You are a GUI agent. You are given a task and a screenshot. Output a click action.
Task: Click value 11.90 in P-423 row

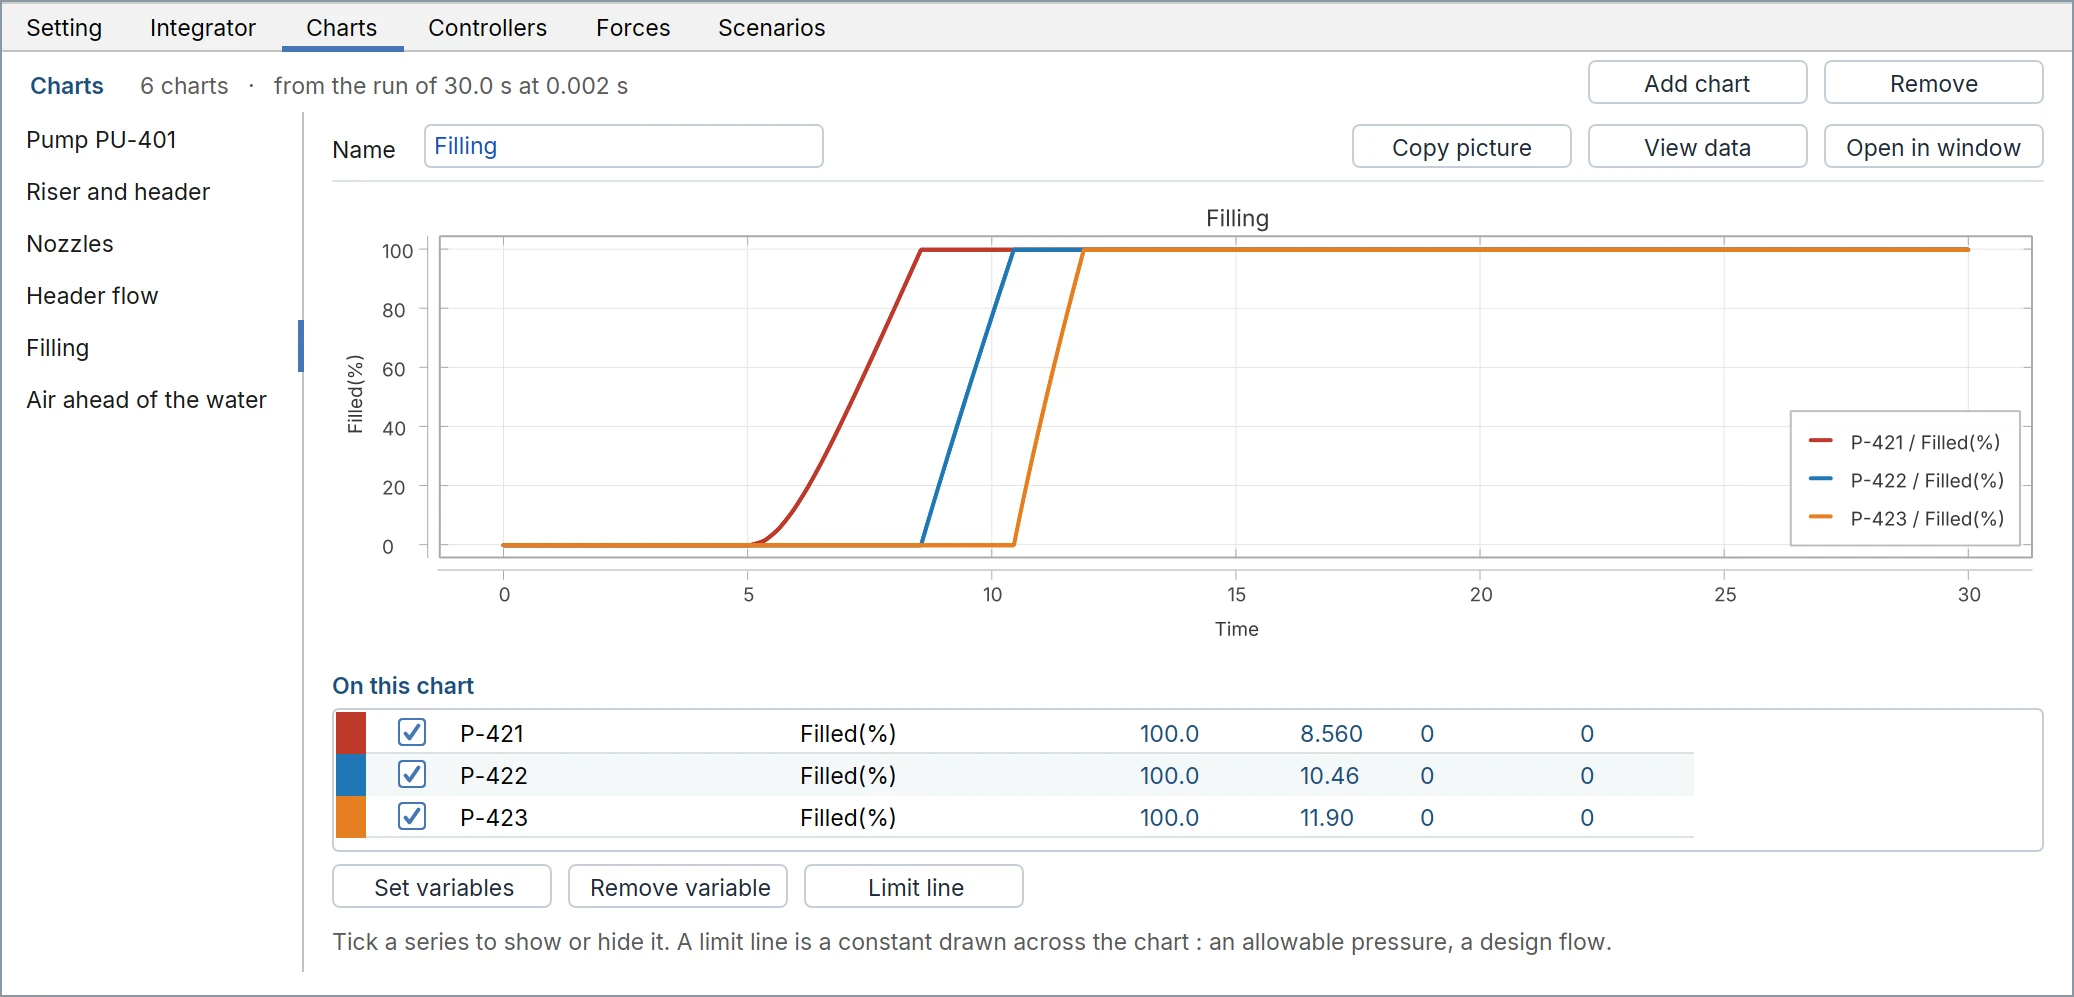tap(1326, 817)
